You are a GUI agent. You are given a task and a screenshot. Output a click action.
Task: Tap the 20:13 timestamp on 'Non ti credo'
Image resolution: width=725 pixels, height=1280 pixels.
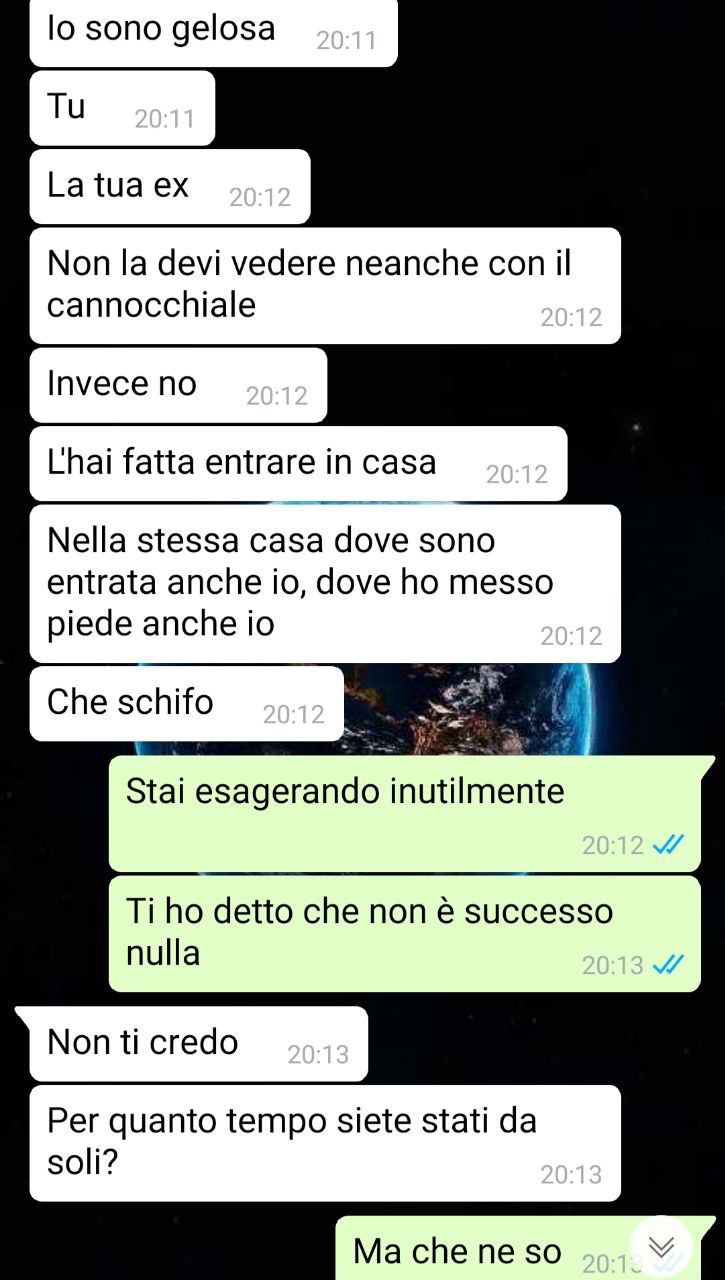318,1054
